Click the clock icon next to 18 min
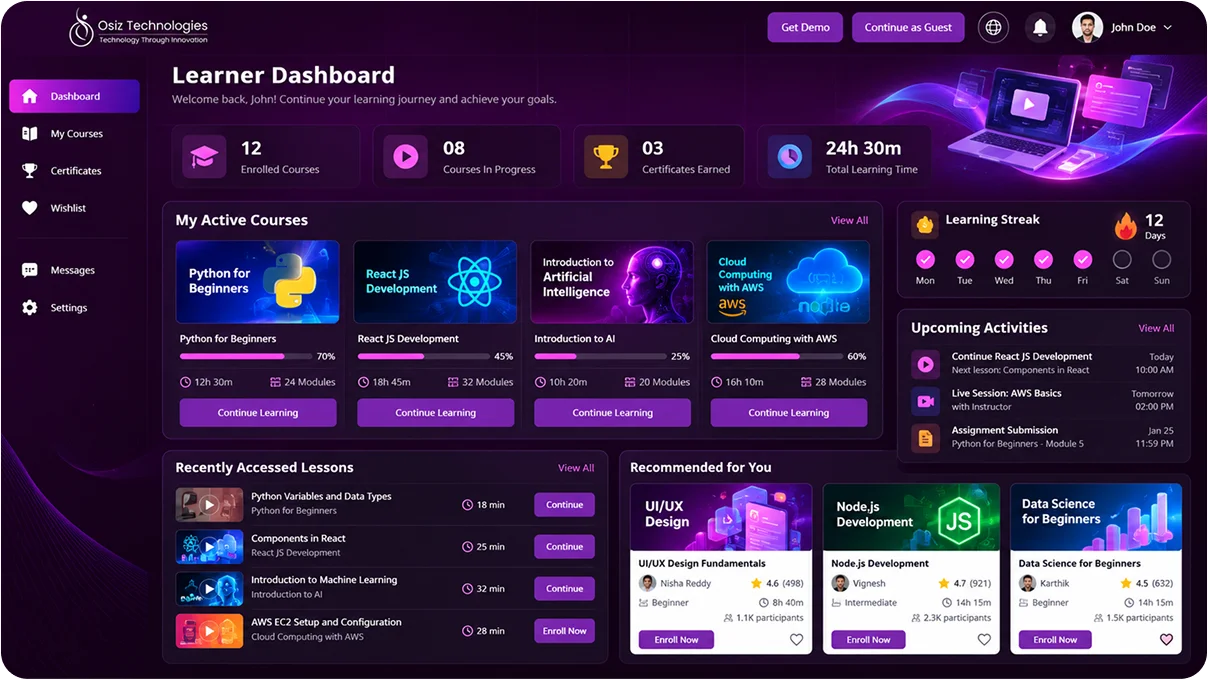This screenshot has height=680, width=1208. tap(467, 505)
